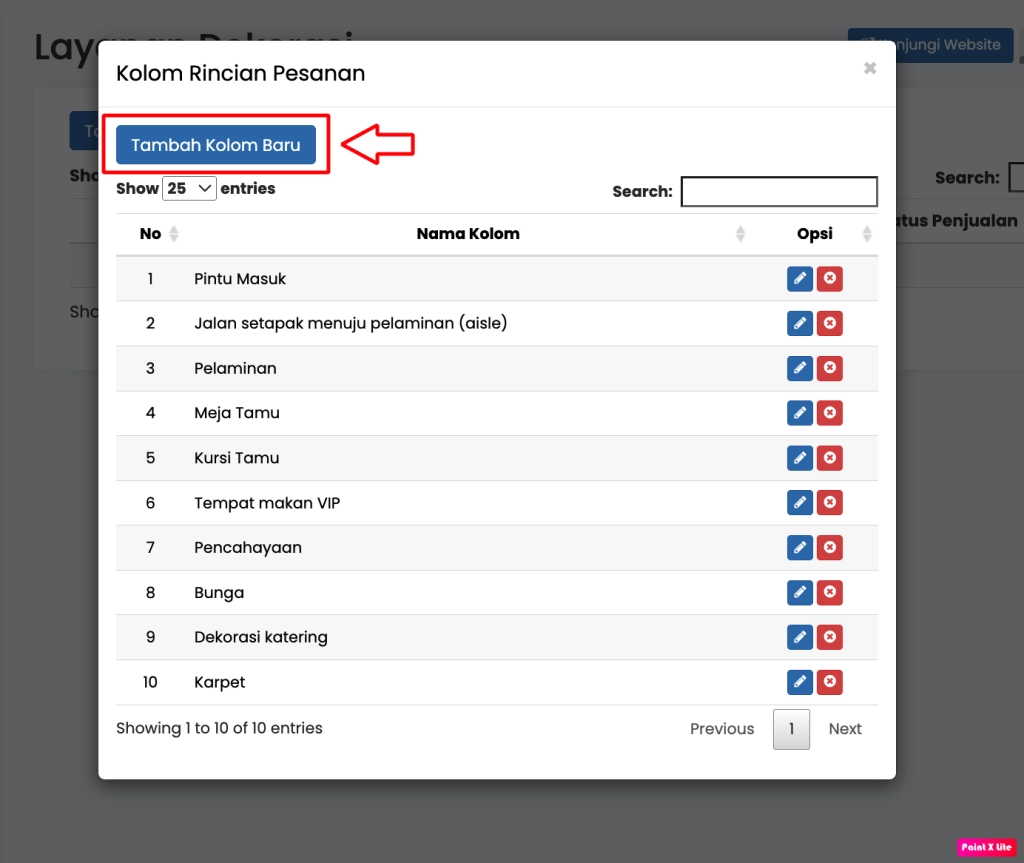Edit the Pencahayaan entry

(x=799, y=548)
